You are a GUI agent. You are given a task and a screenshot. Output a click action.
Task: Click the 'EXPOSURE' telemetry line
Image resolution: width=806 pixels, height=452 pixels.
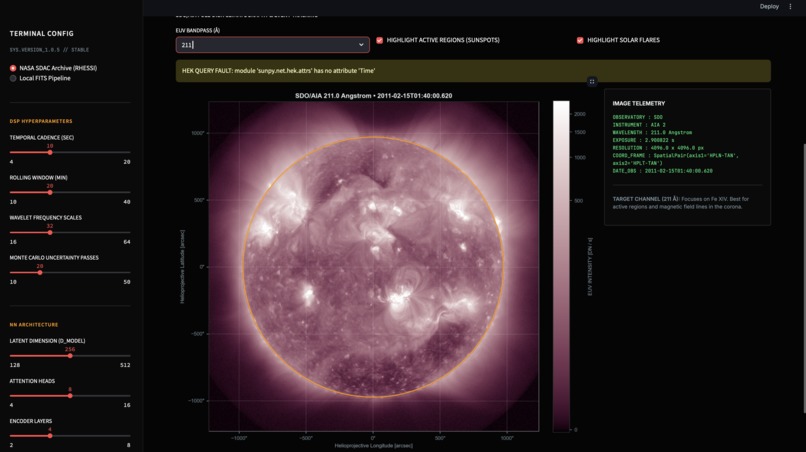(x=643, y=140)
